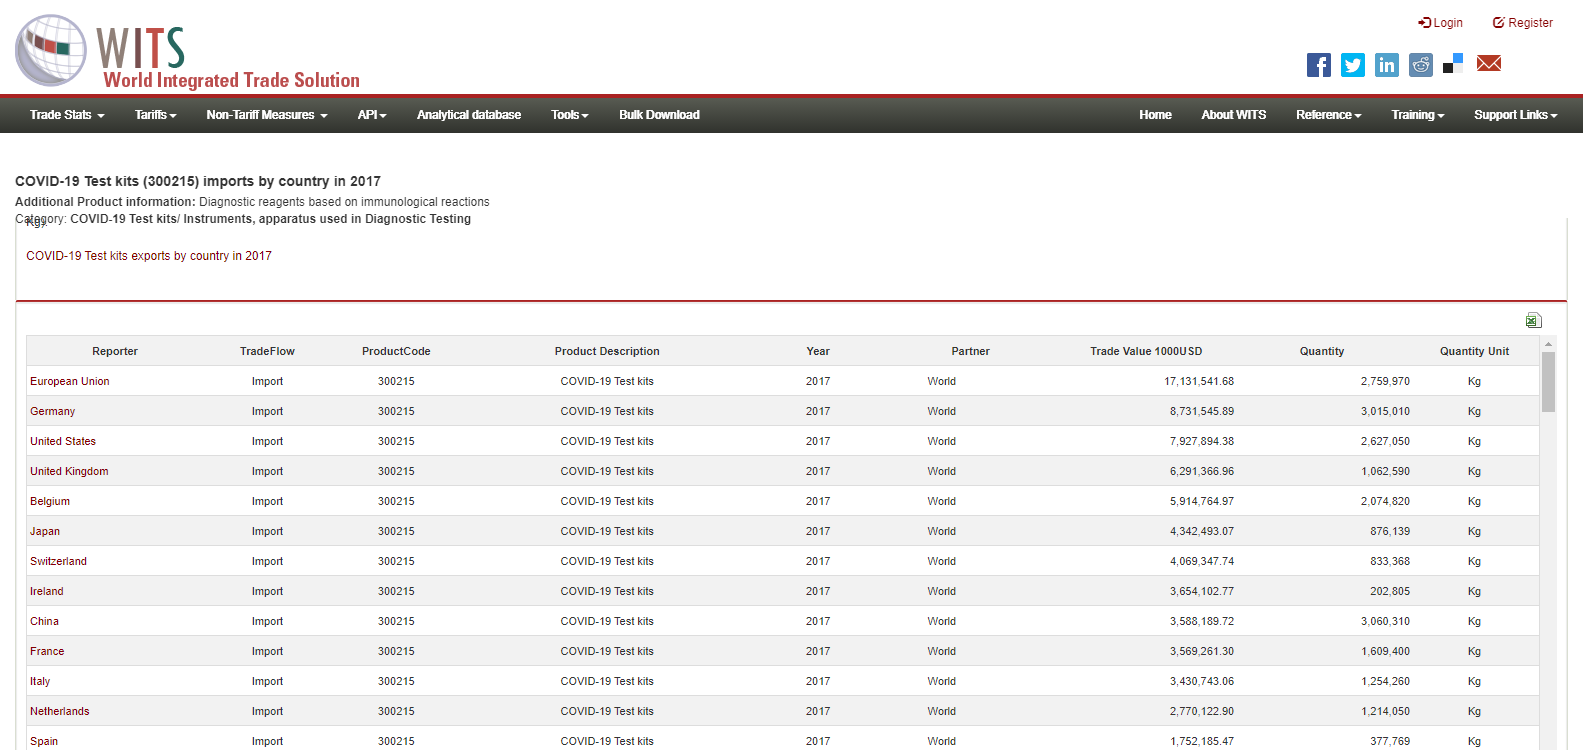Viewport: 1583px width, 750px height.
Task: Select the quantity 1,609,400
Action: pos(1385,651)
